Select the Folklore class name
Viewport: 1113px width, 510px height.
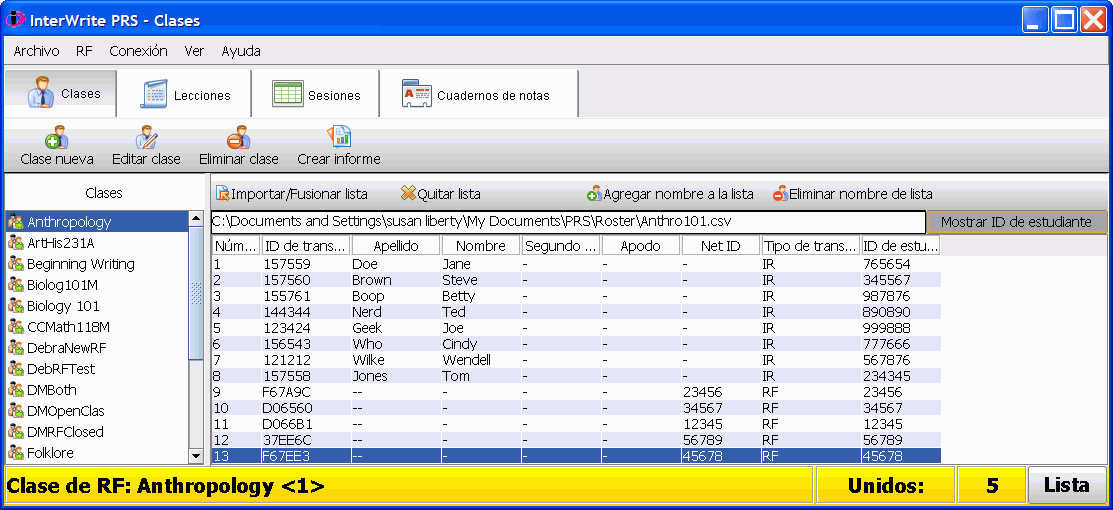pos(50,452)
